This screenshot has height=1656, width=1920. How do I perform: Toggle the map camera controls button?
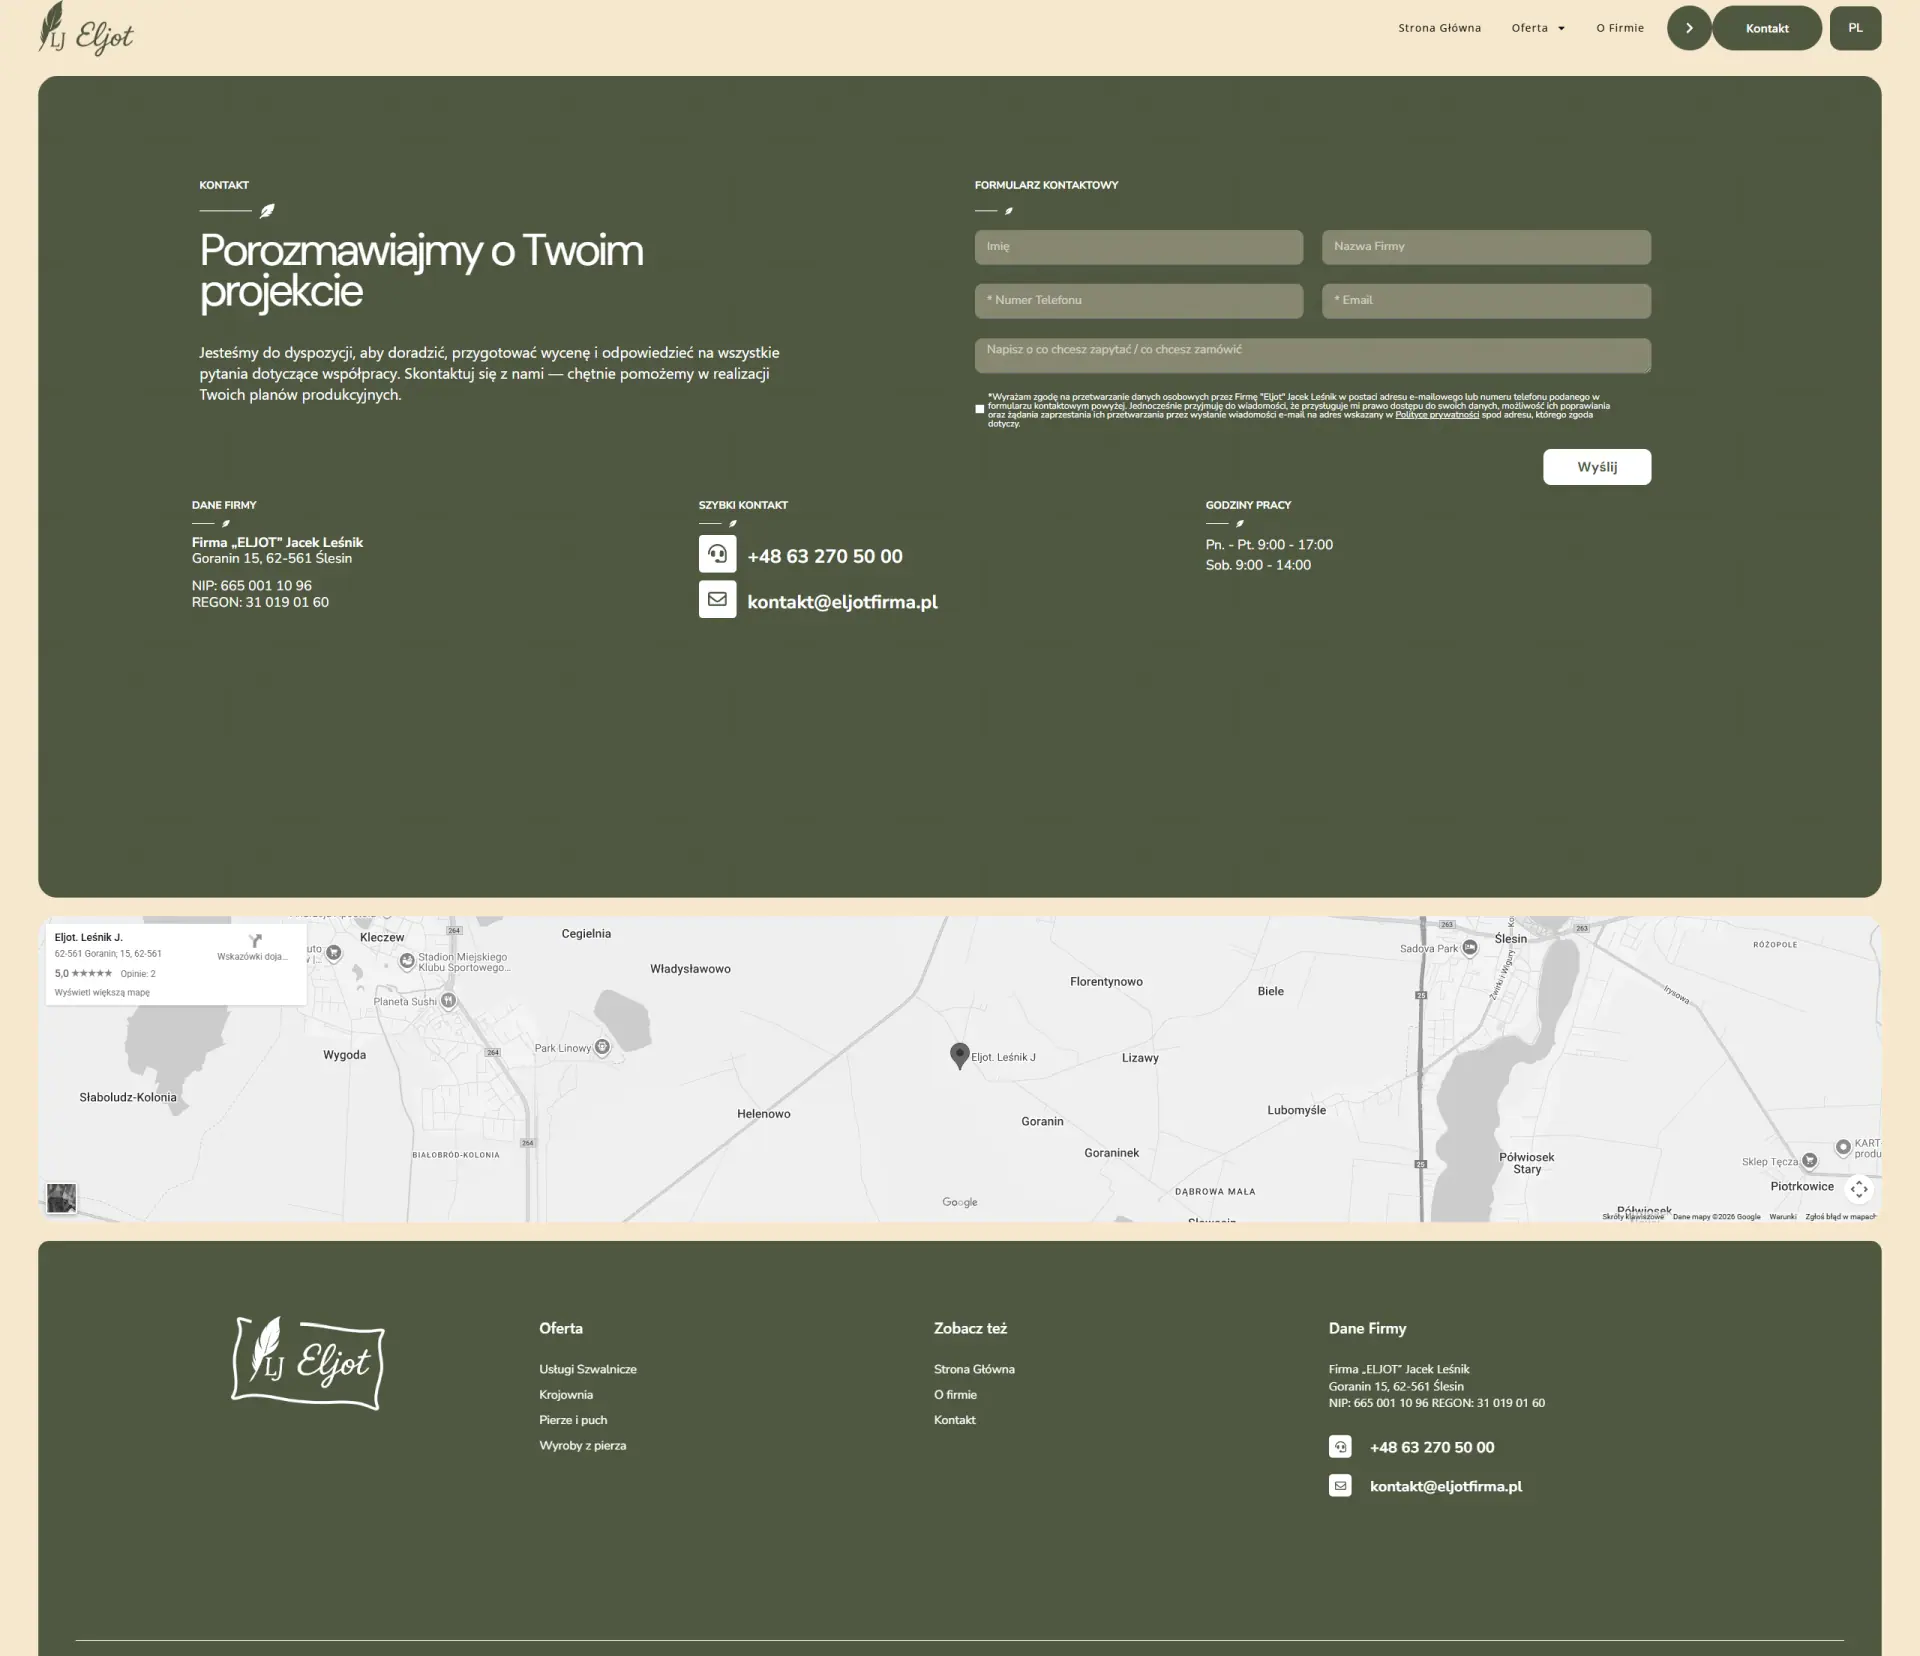pos(1858,1189)
